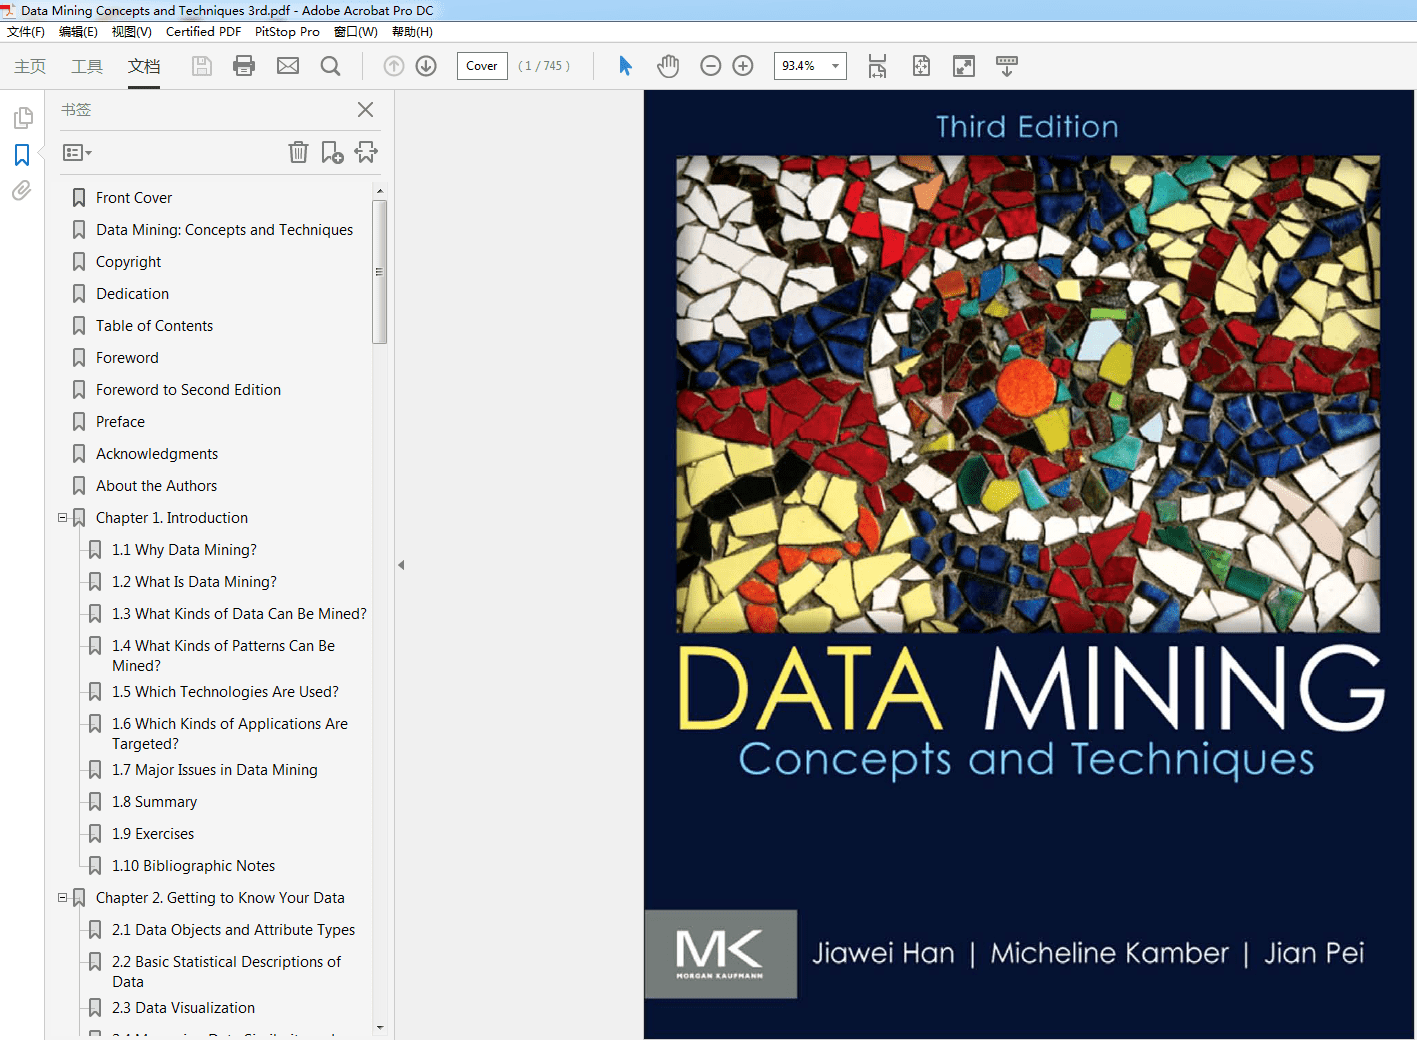Image resolution: width=1417 pixels, height=1040 pixels.
Task: Email the PDF using the envelope icon
Action: click(288, 66)
